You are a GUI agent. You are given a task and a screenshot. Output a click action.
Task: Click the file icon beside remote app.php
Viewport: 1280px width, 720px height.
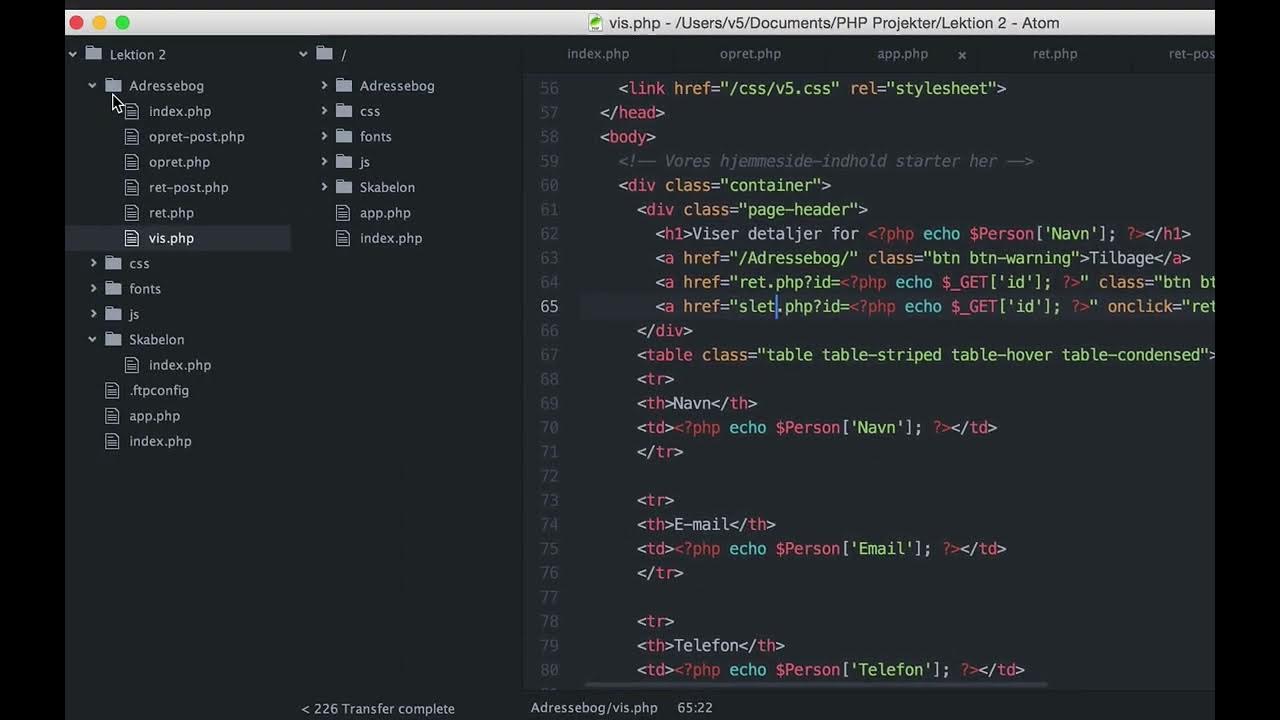point(343,213)
